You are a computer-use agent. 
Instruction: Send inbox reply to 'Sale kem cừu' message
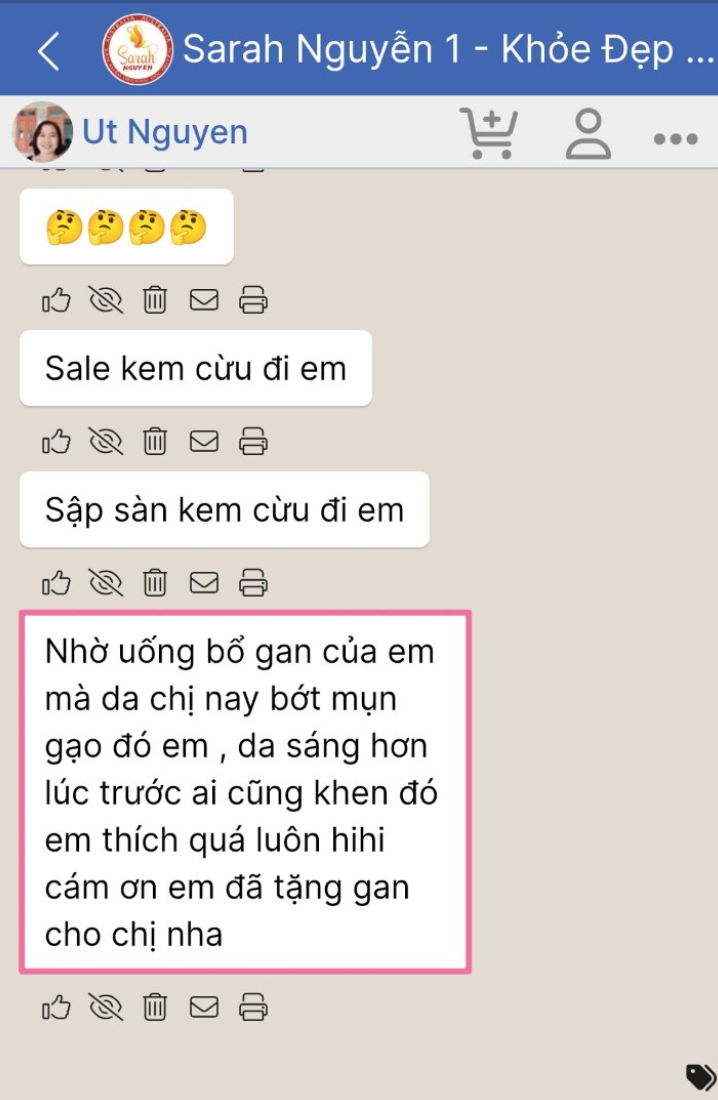(204, 441)
